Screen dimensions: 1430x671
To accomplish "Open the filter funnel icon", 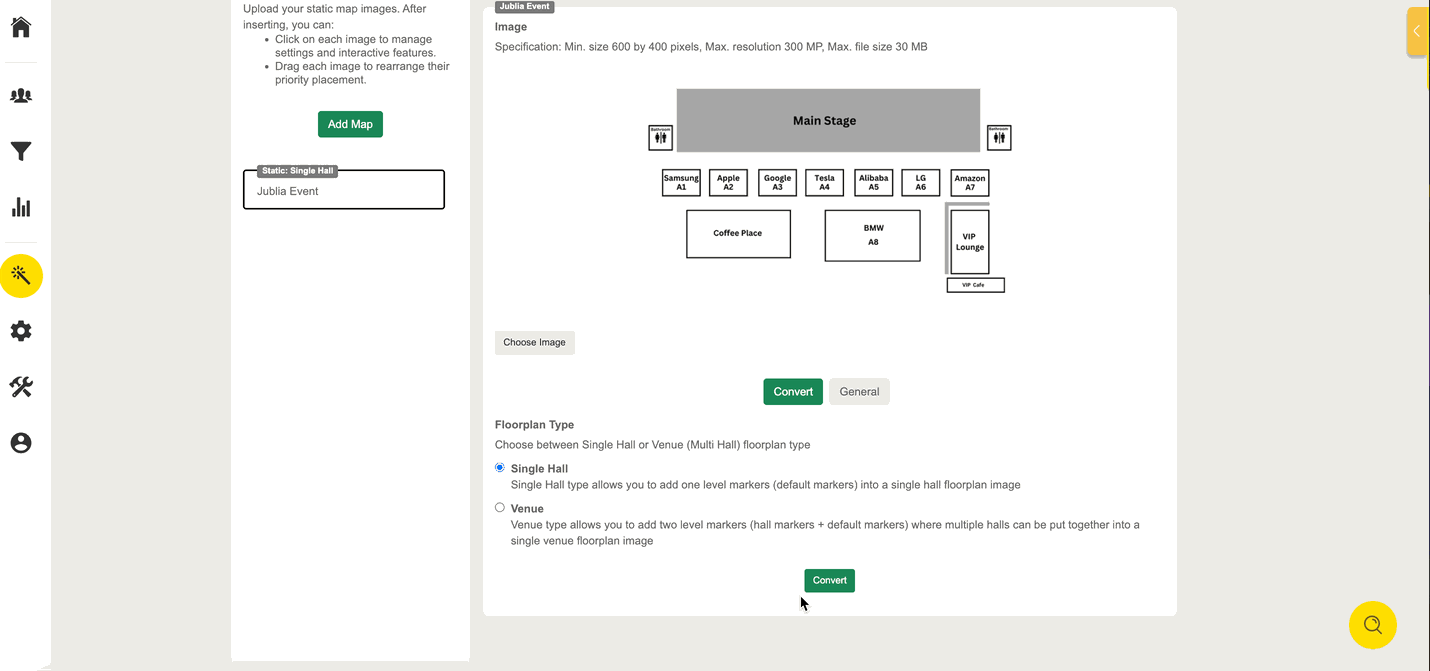I will coord(21,152).
